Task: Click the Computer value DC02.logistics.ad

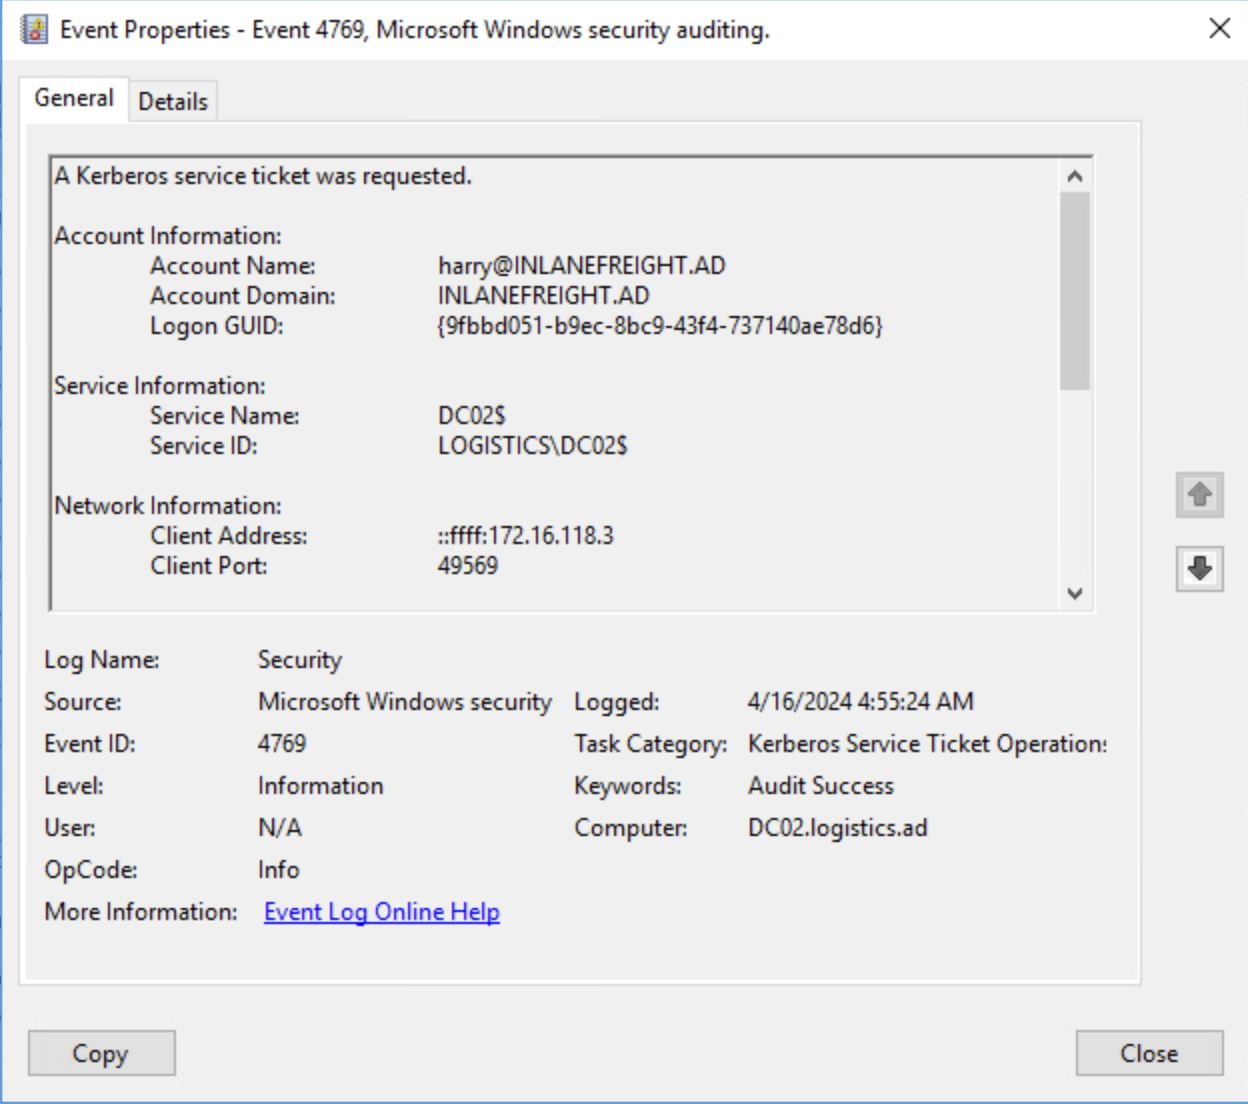Action: tap(837, 828)
